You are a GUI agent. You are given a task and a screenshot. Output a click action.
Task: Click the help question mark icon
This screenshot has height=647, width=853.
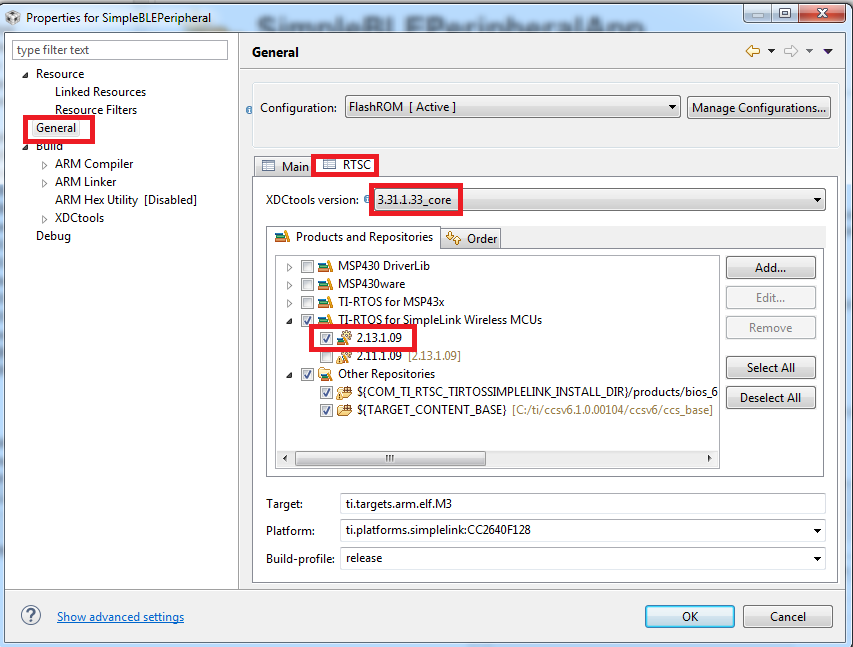31,615
